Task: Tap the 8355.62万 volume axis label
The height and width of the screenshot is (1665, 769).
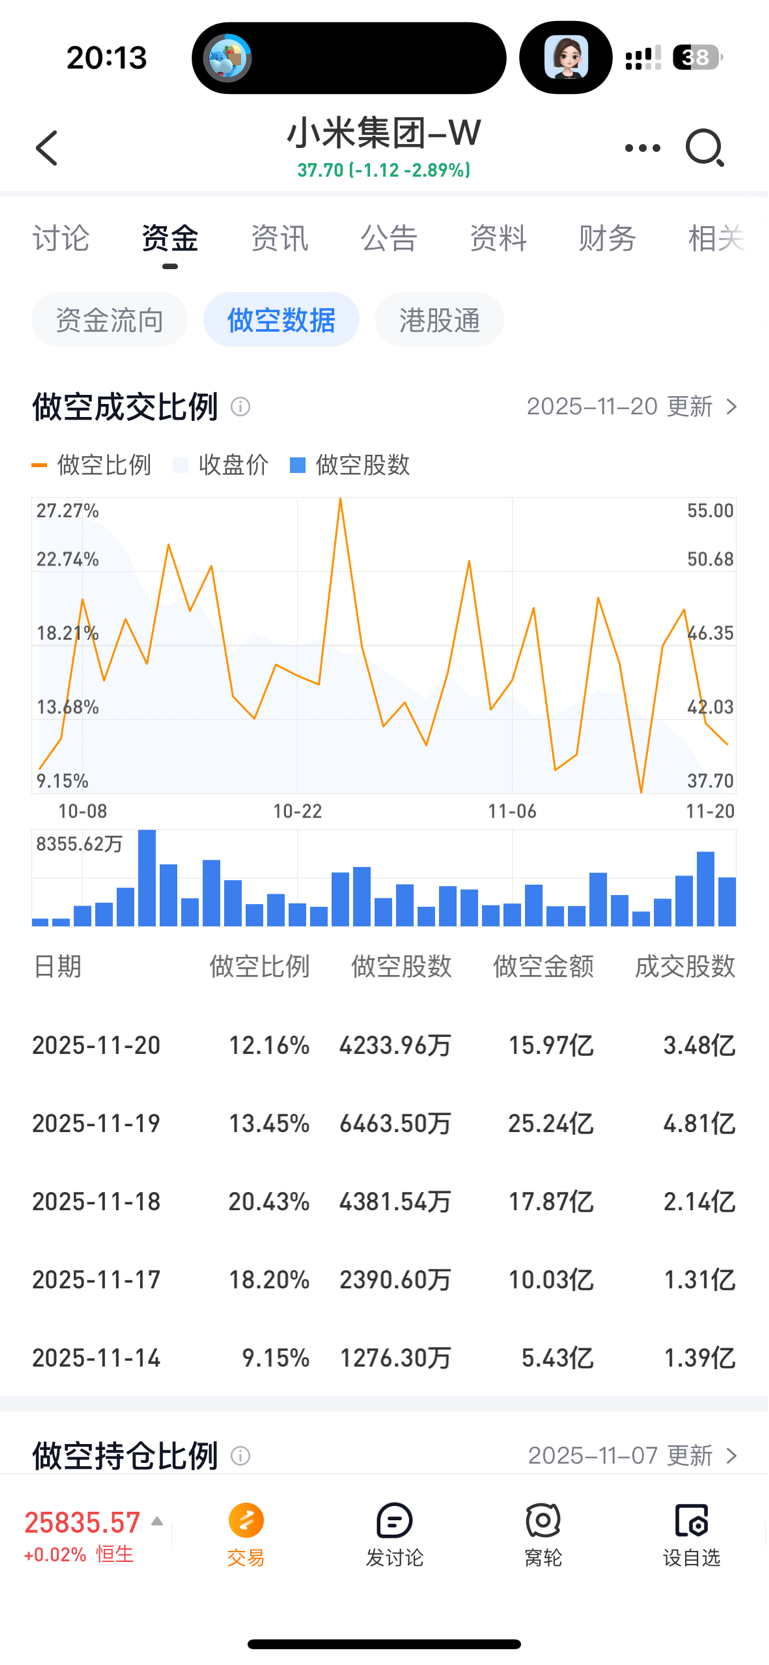Action: pyautogui.click(x=79, y=844)
